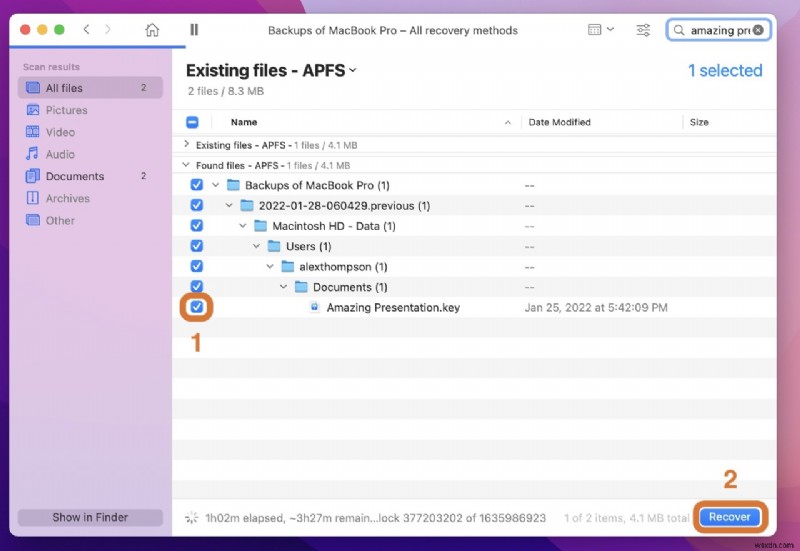This screenshot has width=800, height=551.
Task: Collapse Macintosh HD - Data folder
Action: (243, 226)
